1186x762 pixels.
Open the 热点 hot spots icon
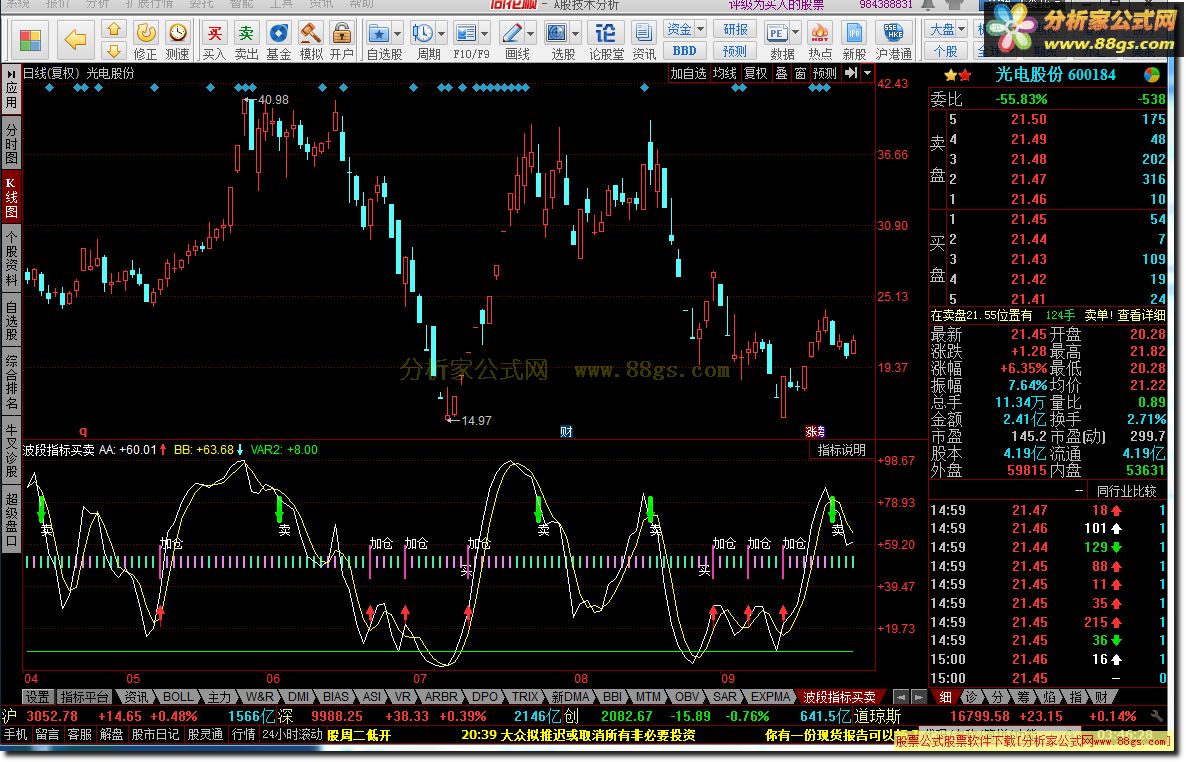click(x=820, y=41)
